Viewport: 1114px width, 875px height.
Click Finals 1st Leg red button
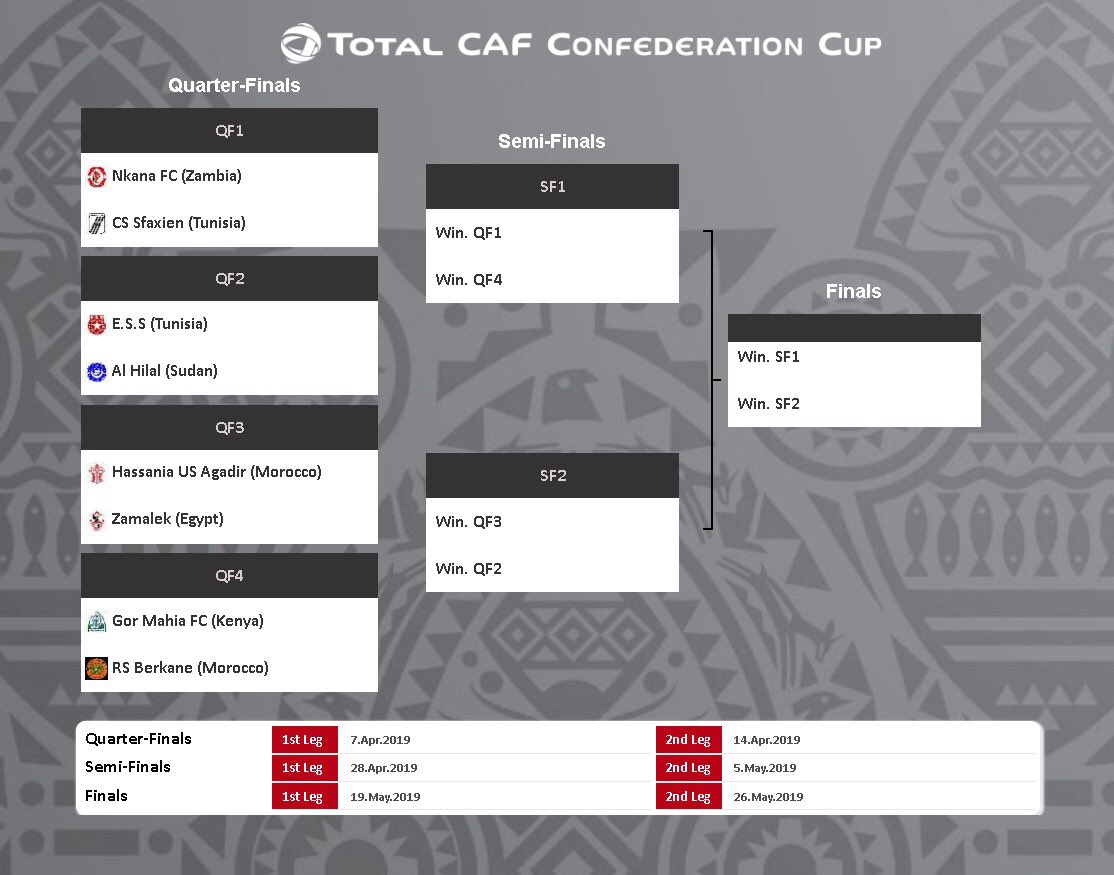[x=301, y=797]
